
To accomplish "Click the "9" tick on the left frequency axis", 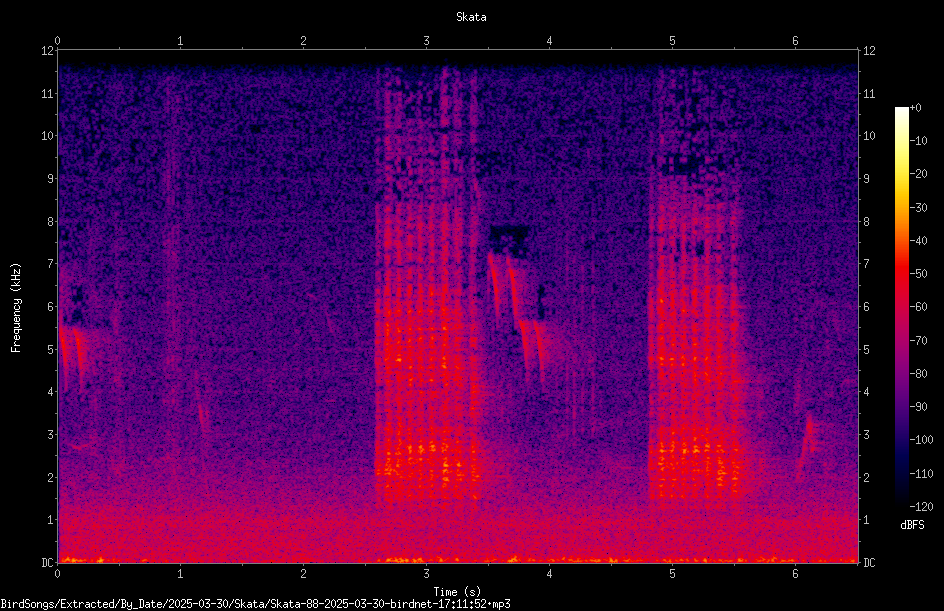I will point(51,179).
